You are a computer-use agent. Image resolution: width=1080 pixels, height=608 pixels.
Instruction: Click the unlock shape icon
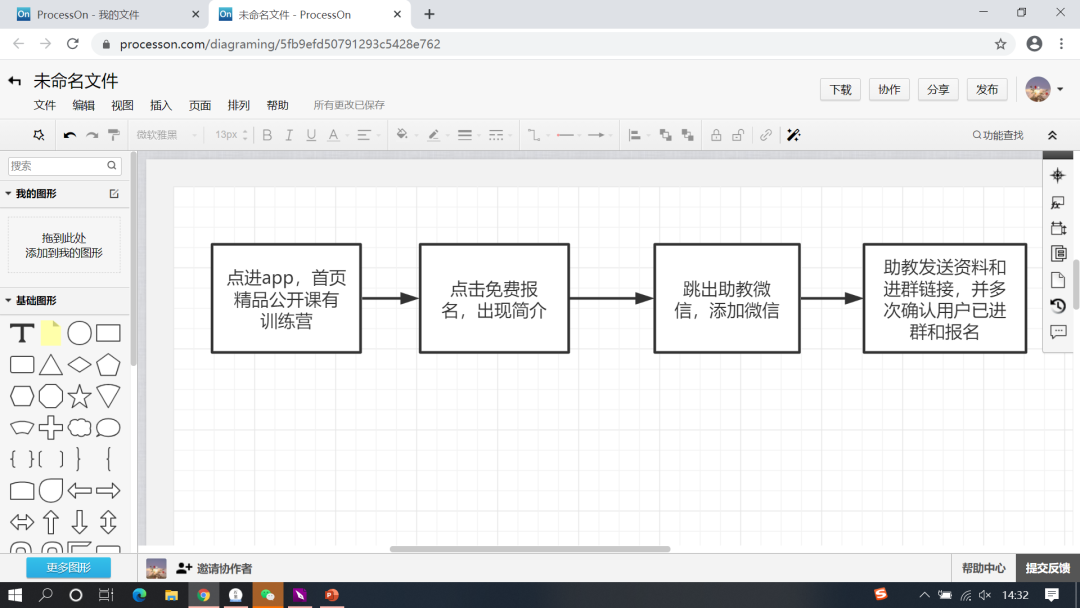tap(738, 134)
